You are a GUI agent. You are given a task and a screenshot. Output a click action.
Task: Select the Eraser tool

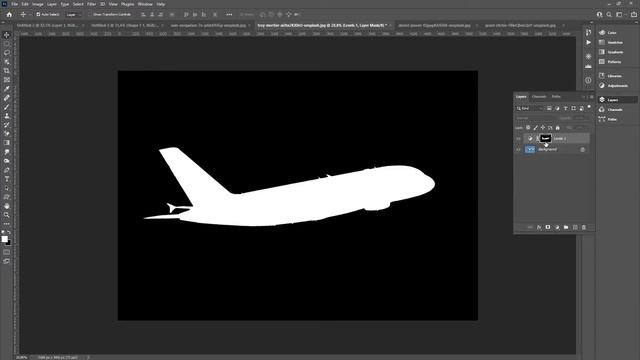click(x=7, y=134)
